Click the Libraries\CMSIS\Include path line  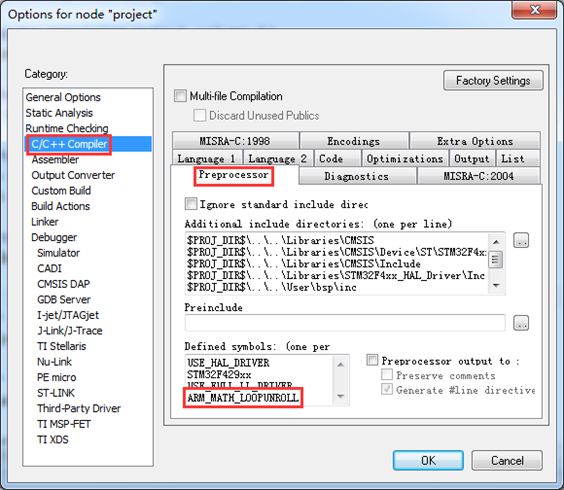303,264
